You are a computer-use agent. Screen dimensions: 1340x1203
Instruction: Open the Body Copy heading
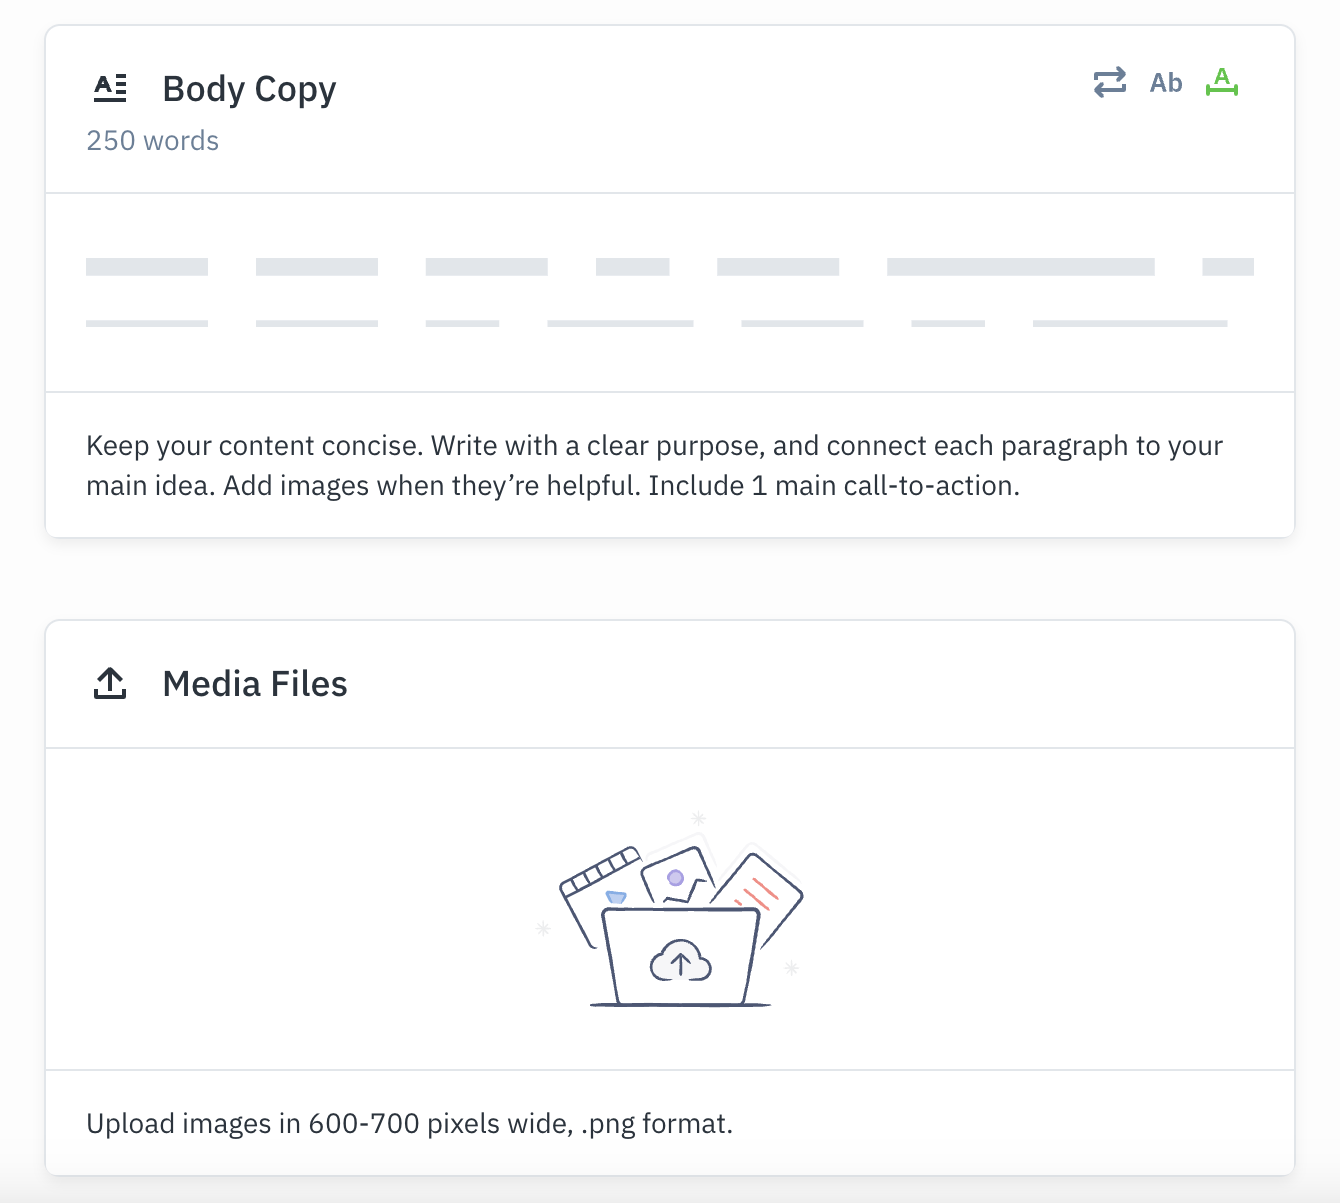point(249,89)
